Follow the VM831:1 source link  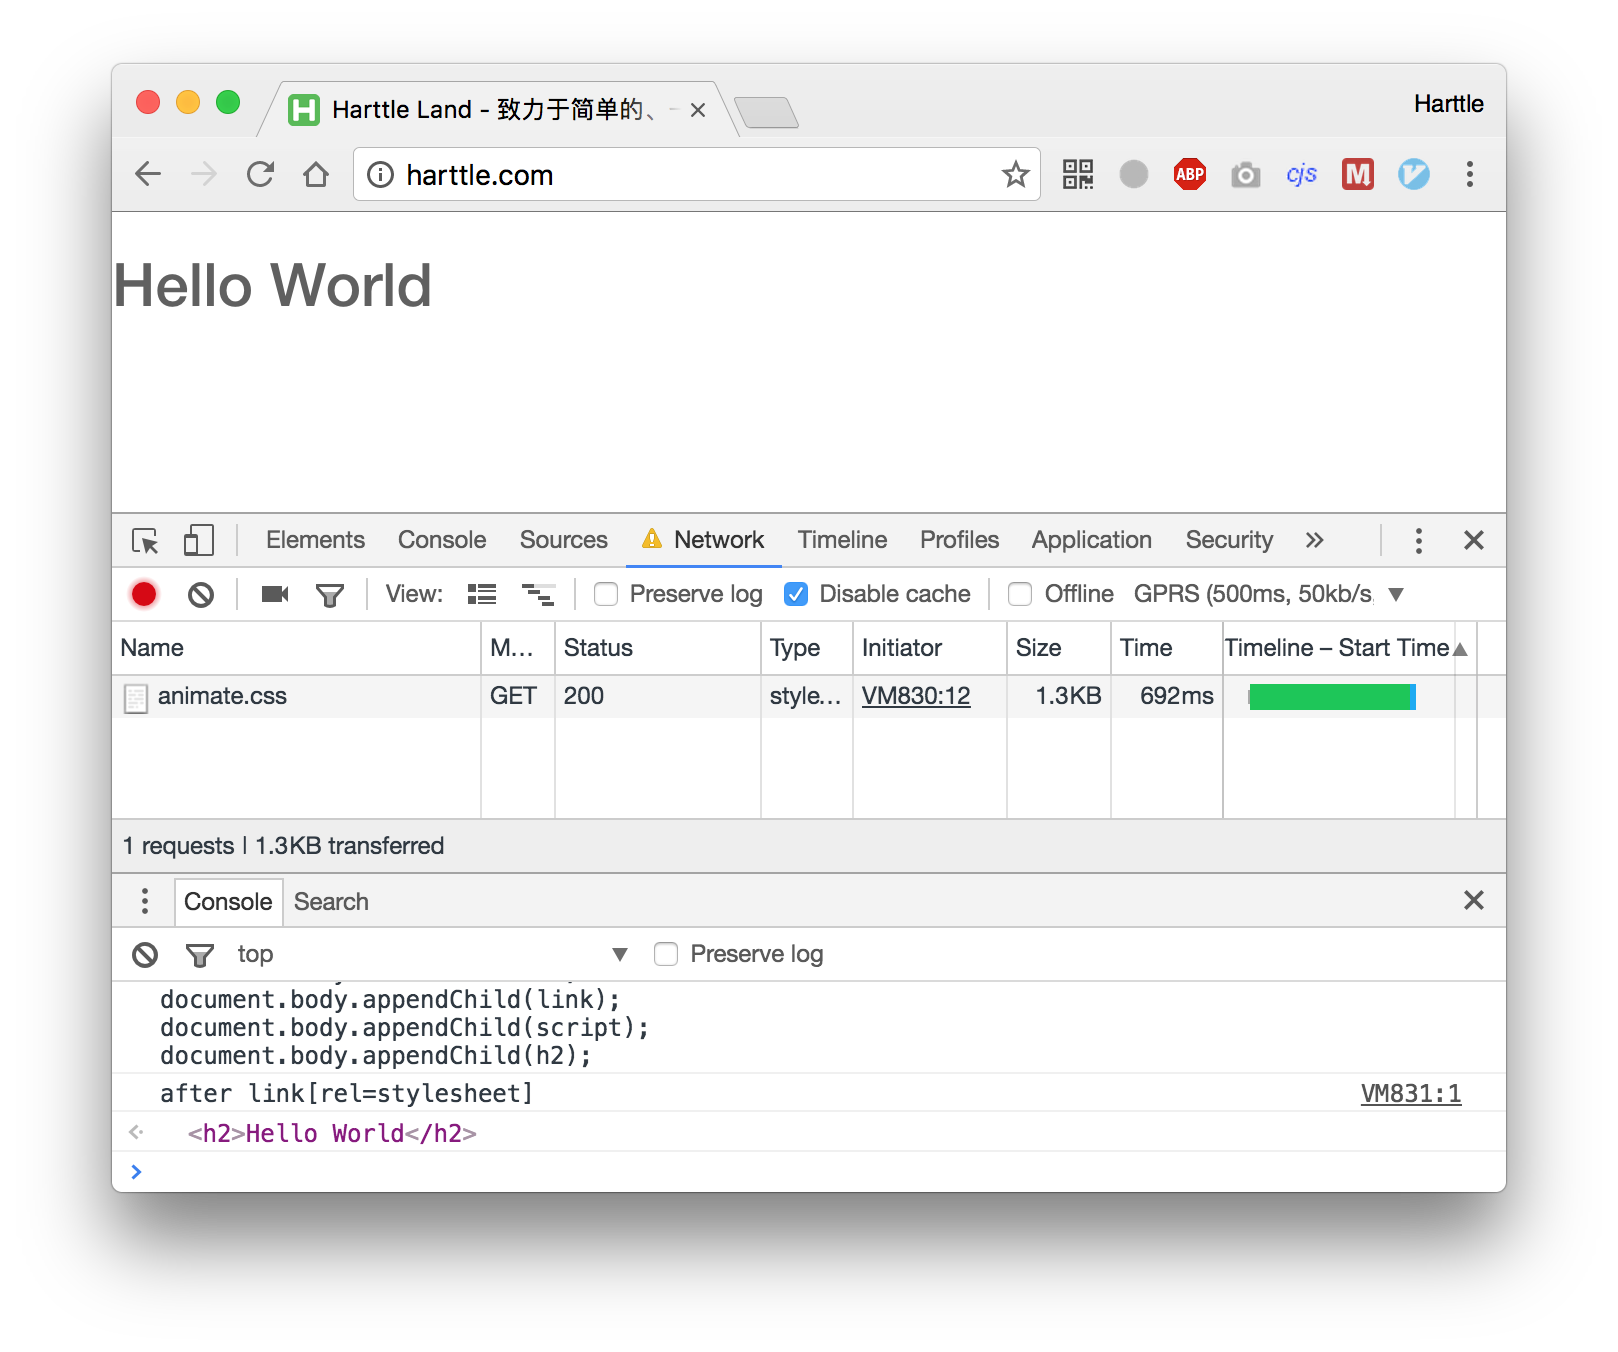[x=1410, y=1093]
